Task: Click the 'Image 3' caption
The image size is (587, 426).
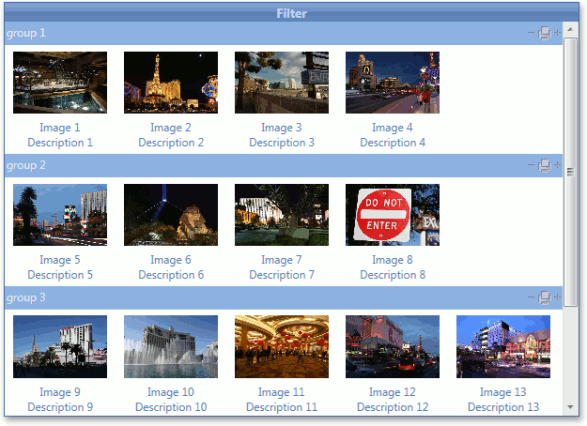Action: pos(282,128)
